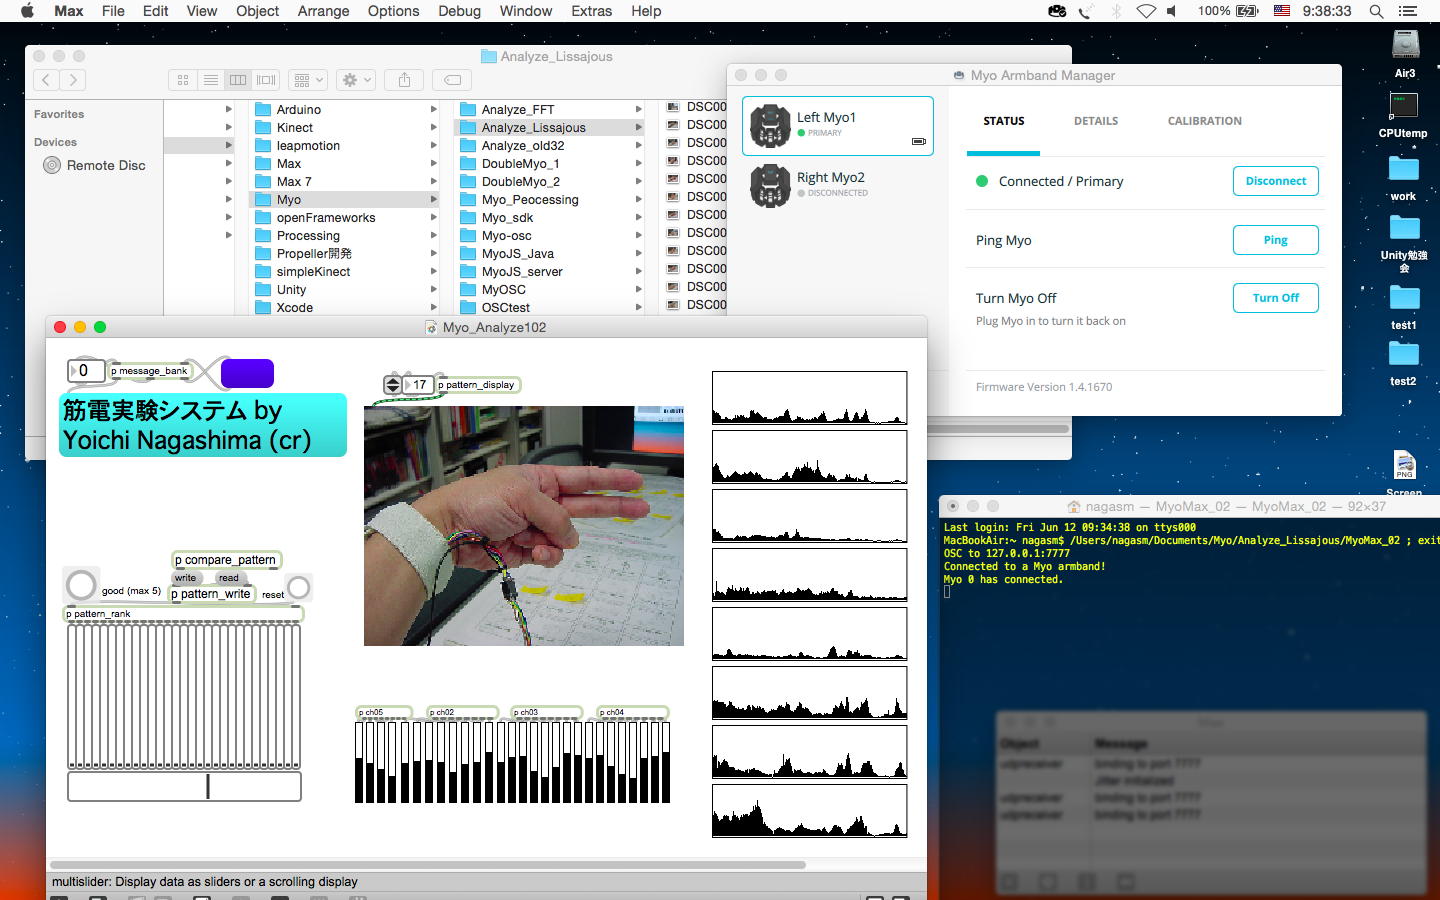Screen dimensions: 1440x900
Task: Expand the Myo folder arrow
Action: 433,199
